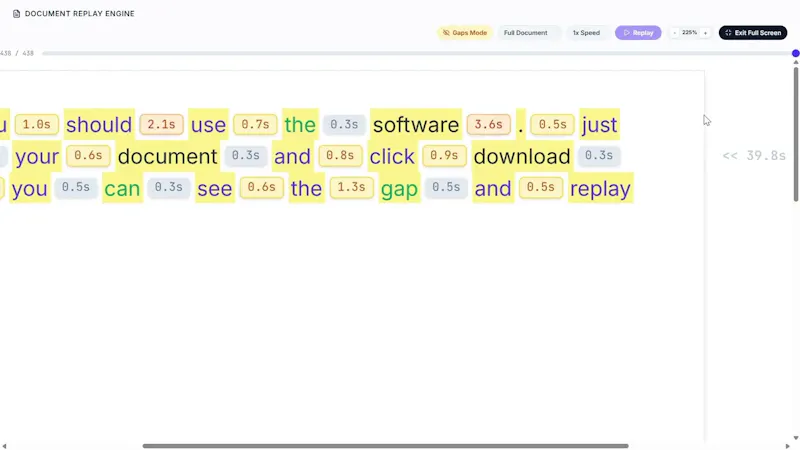Click the vertical scrollbar down arrow
Image resolution: width=800 pixels, height=450 pixels.
(x=795, y=438)
